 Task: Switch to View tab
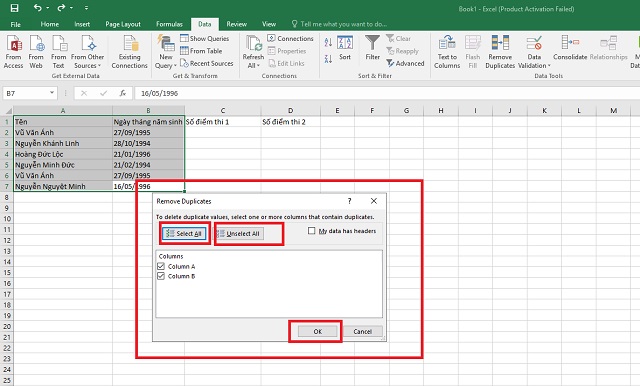pyautogui.click(x=269, y=24)
